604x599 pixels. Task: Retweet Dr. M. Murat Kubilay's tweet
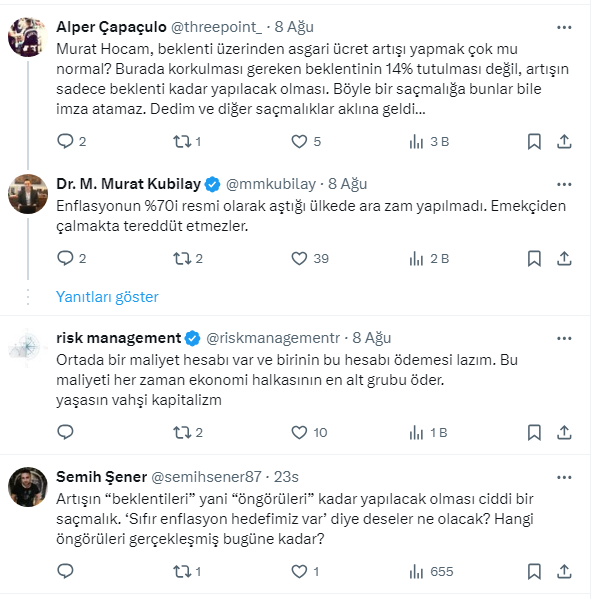pos(181,258)
